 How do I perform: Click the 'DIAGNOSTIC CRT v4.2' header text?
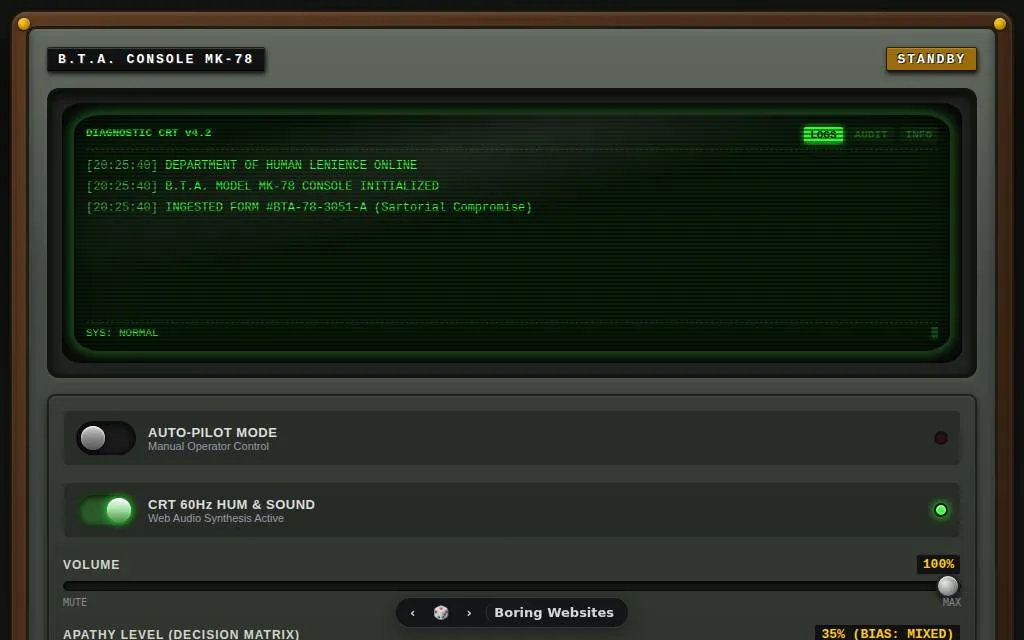[148, 133]
